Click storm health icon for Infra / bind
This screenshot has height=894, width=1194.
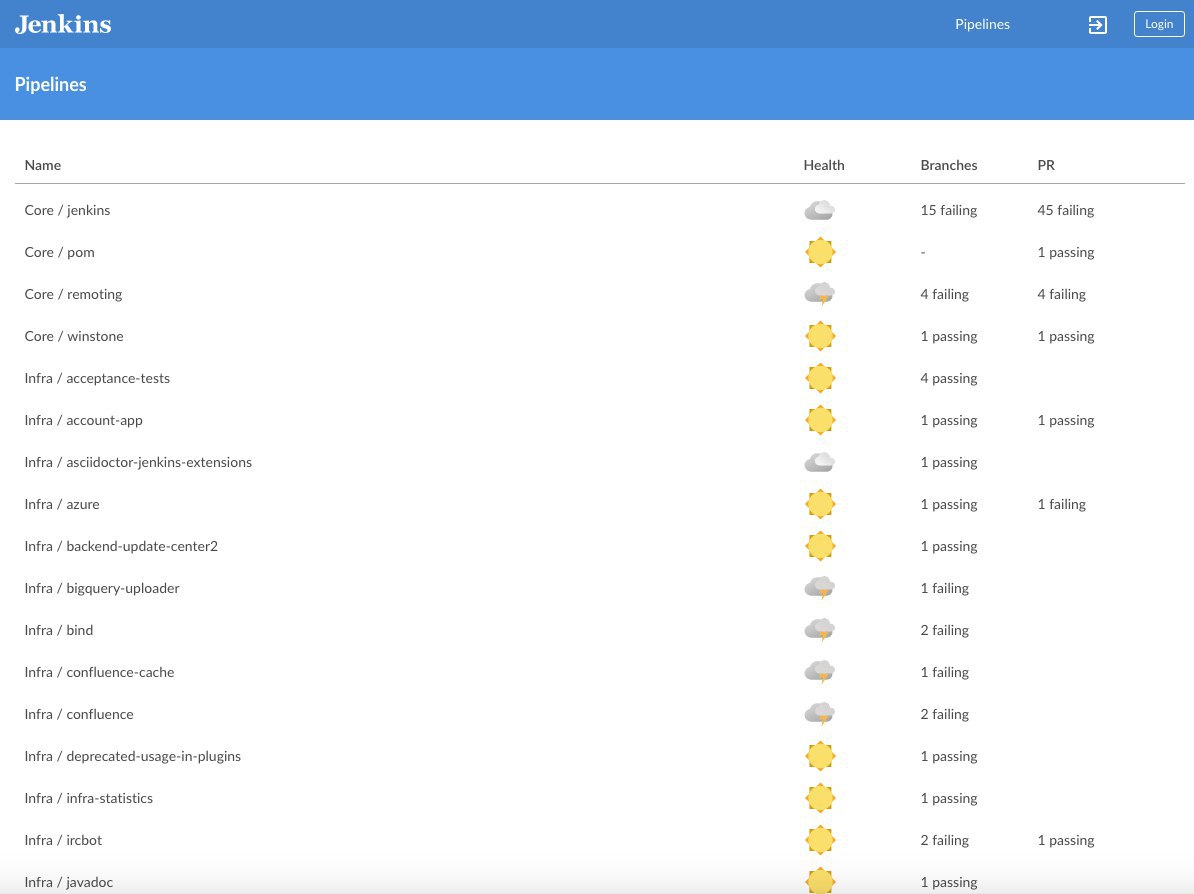[820, 630]
